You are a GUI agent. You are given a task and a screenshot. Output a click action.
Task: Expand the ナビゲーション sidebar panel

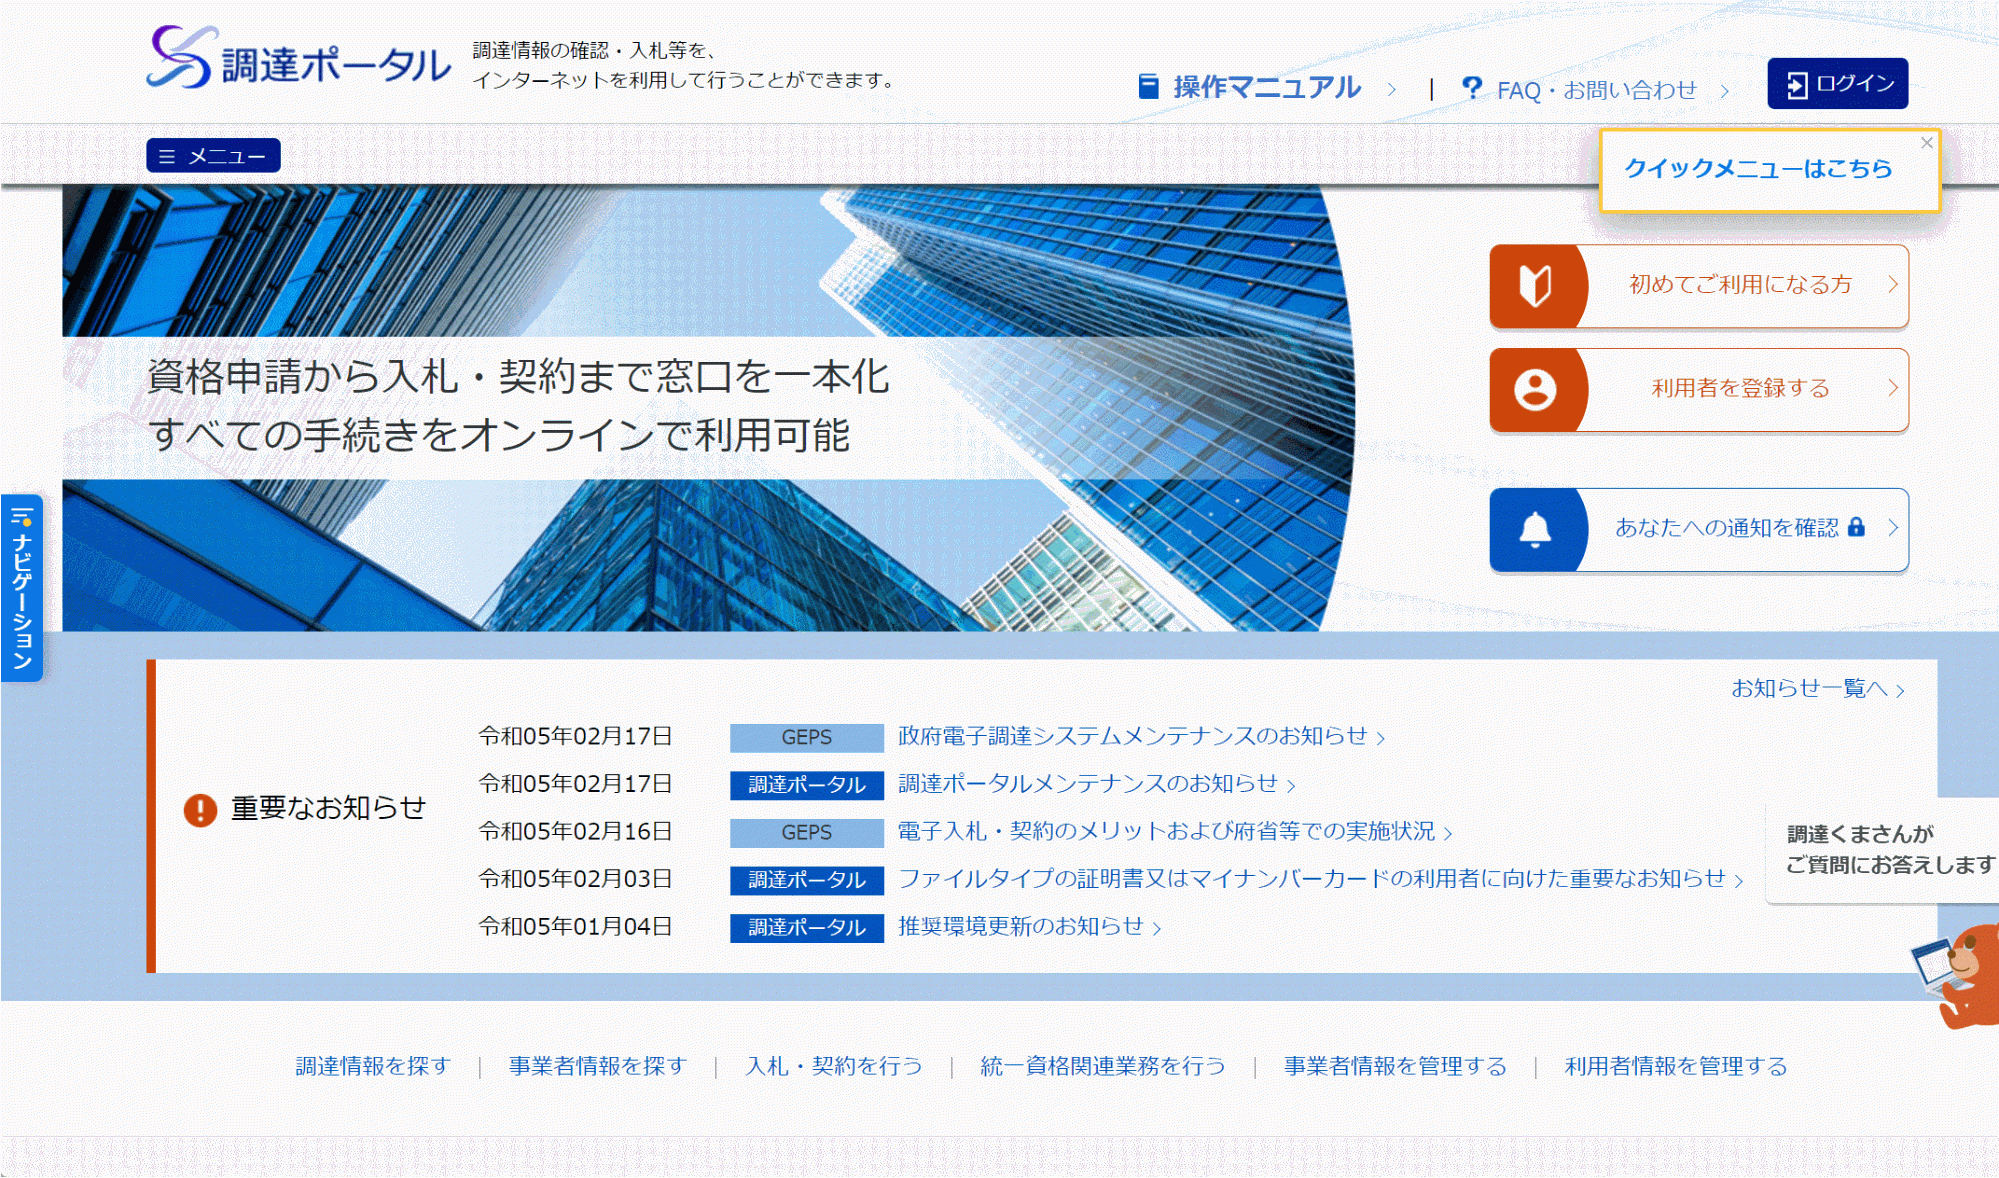(21, 580)
